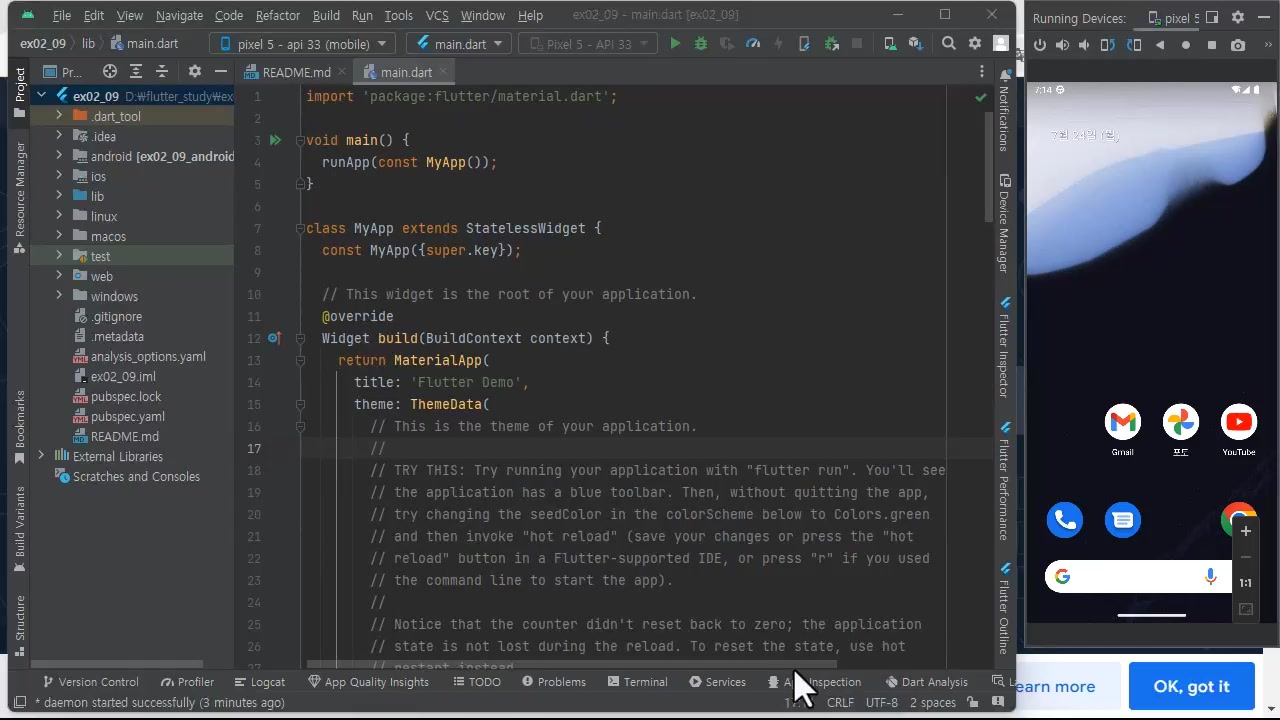Collapse all in the Project panel toolbar

tap(161, 72)
